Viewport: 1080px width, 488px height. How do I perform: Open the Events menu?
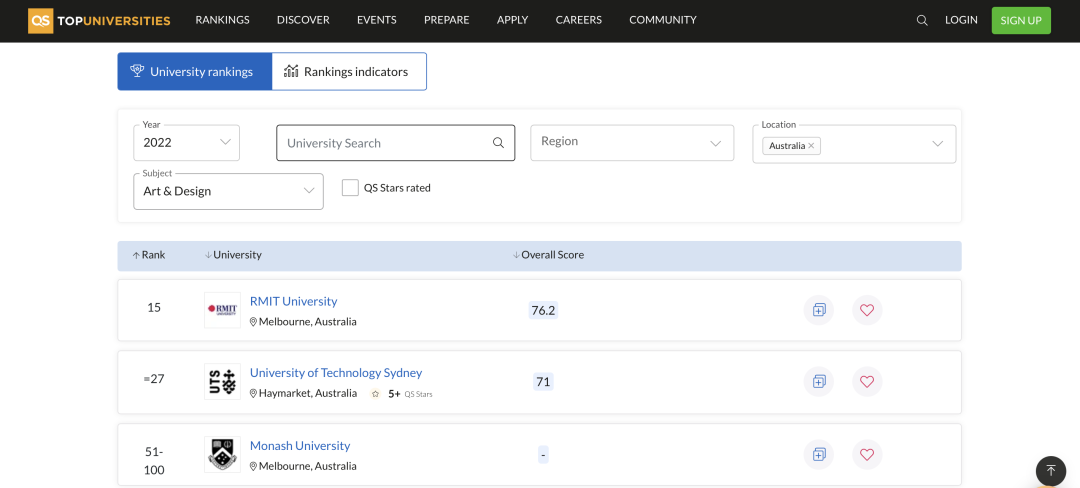(377, 20)
